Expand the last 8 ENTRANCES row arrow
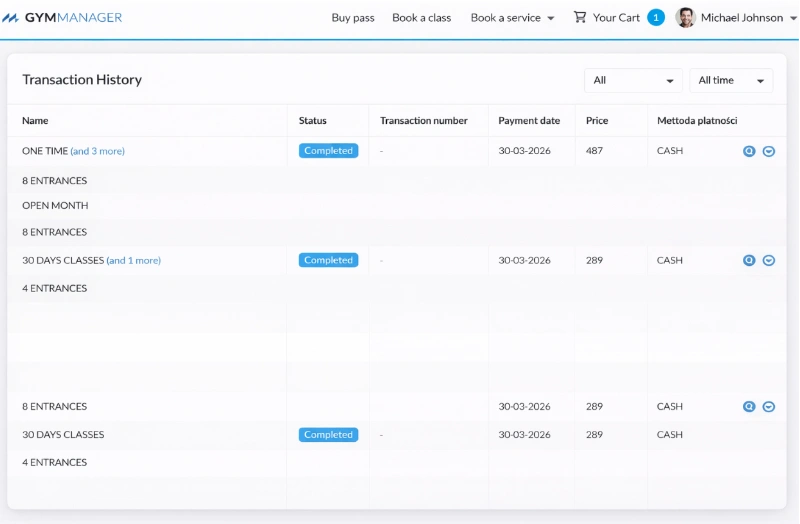 click(x=769, y=406)
